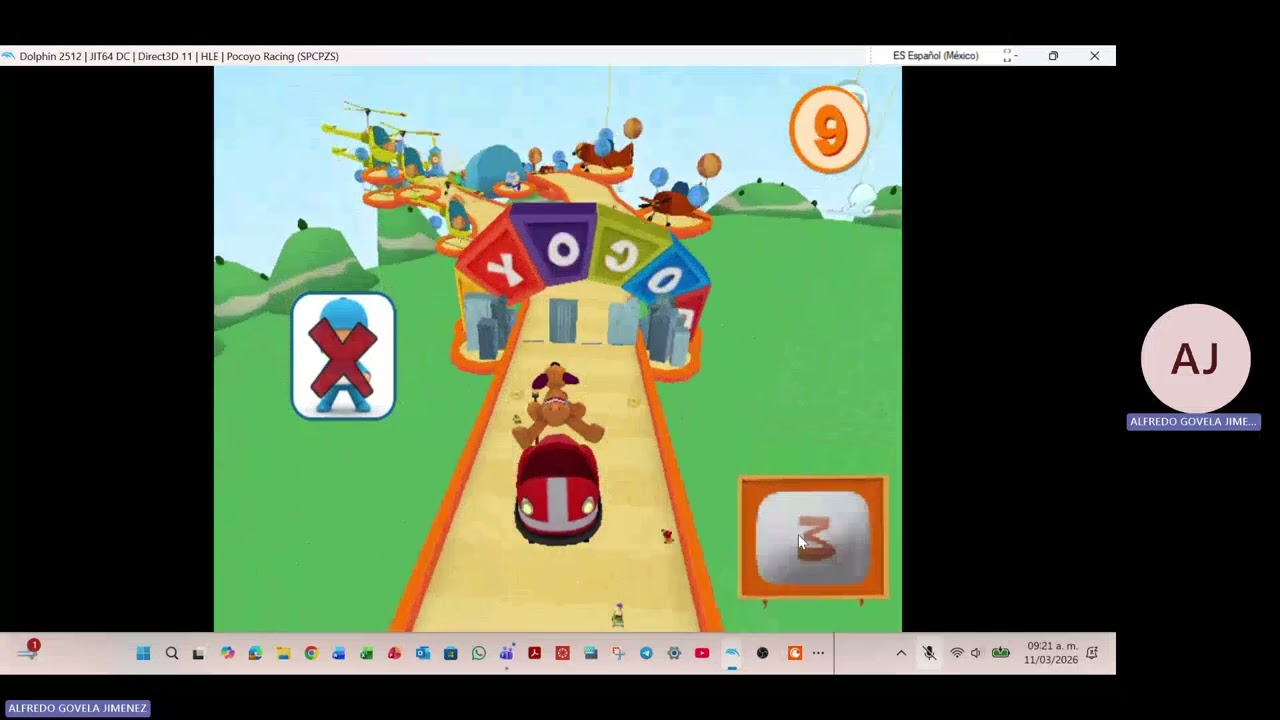Open the orange Crunchyroll taskbar icon
The image size is (1280, 720).
tap(795, 653)
